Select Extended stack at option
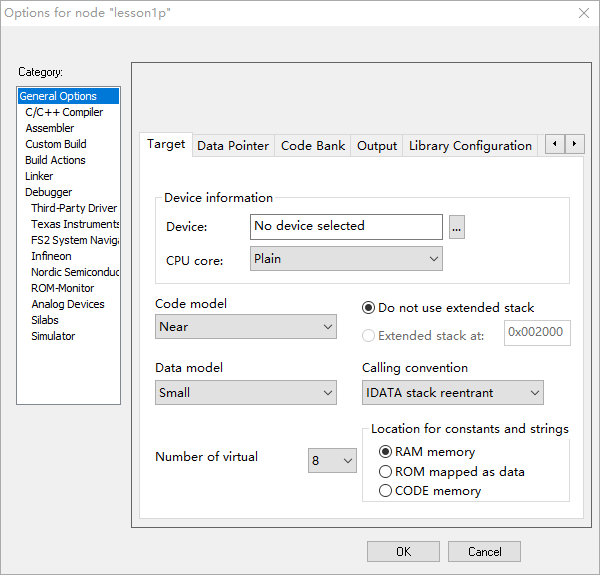600x575 pixels. pos(423,336)
